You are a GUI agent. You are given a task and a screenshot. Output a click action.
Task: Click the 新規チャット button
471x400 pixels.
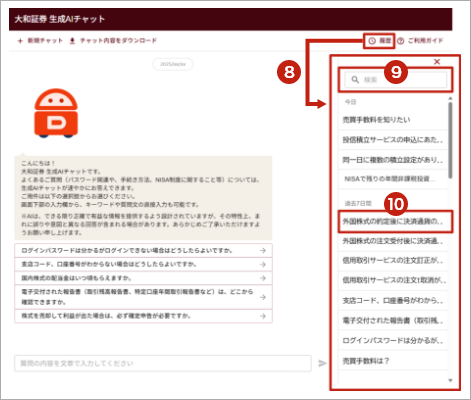coord(40,41)
